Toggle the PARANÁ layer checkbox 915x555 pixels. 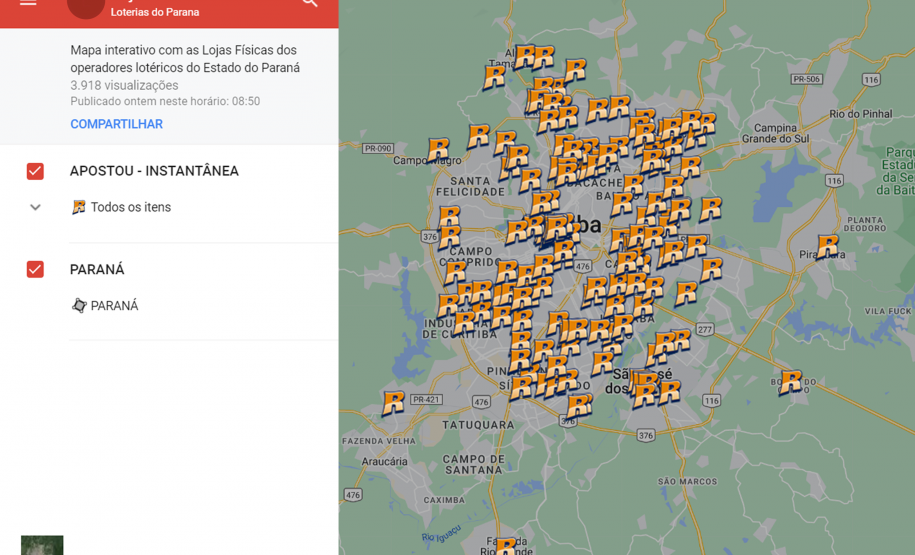[35, 269]
